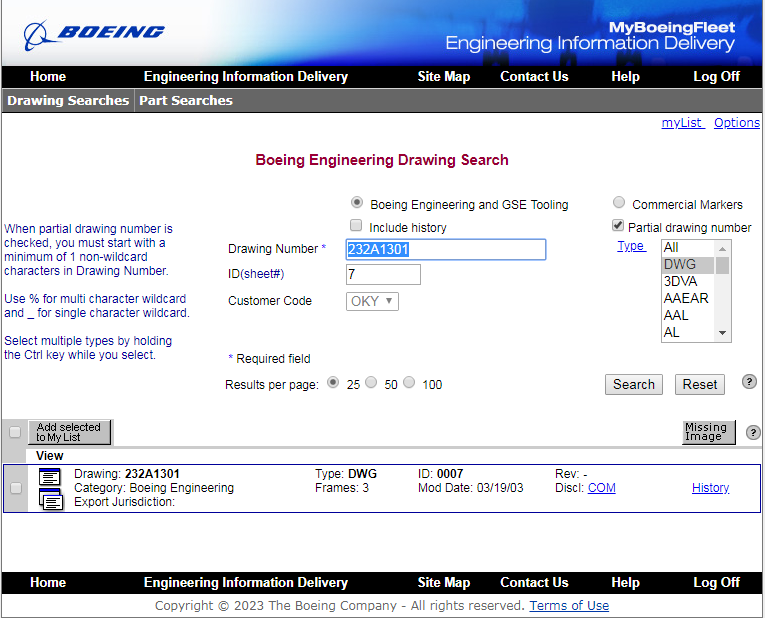765x618 pixels.
Task: Click into the Drawing Number field
Action: (x=445, y=249)
